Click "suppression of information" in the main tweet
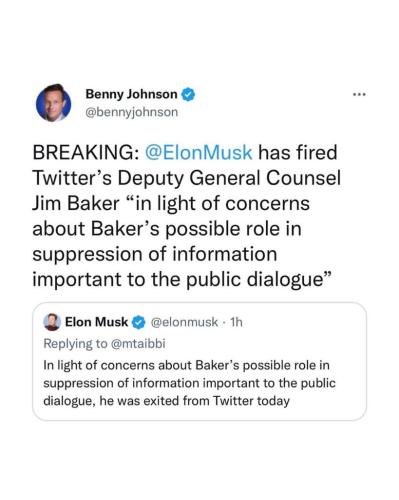Viewport: 399px width, 500px height. (x=155, y=255)
